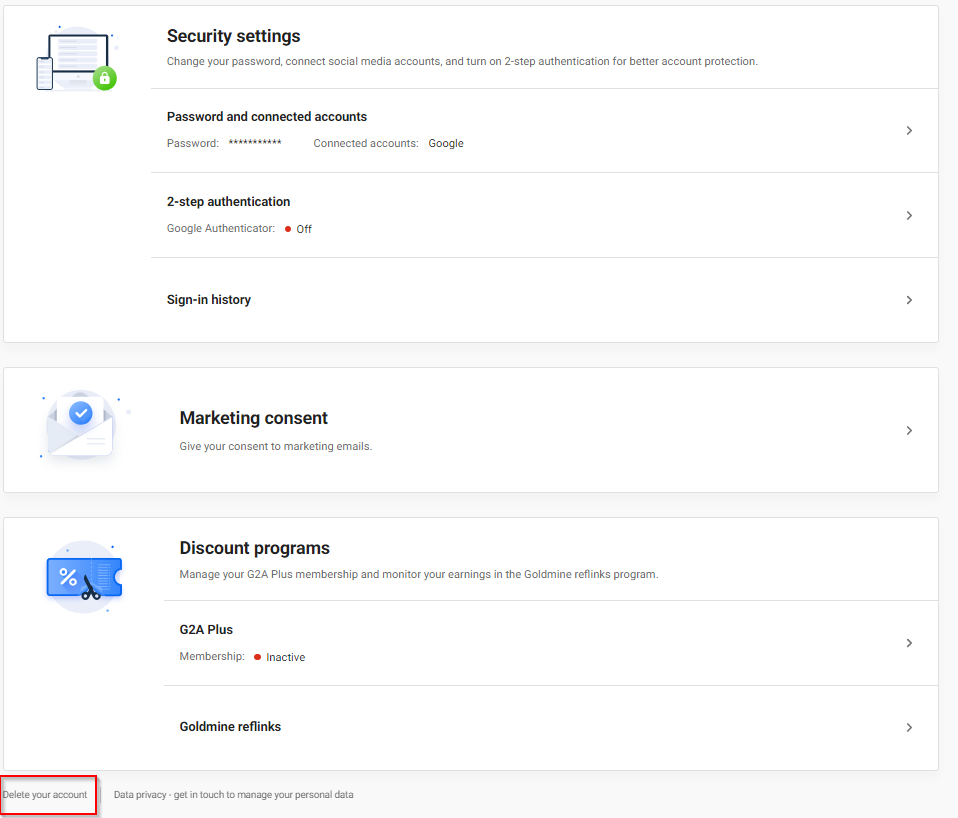Click the Google connected account text

tap(446, 144)
